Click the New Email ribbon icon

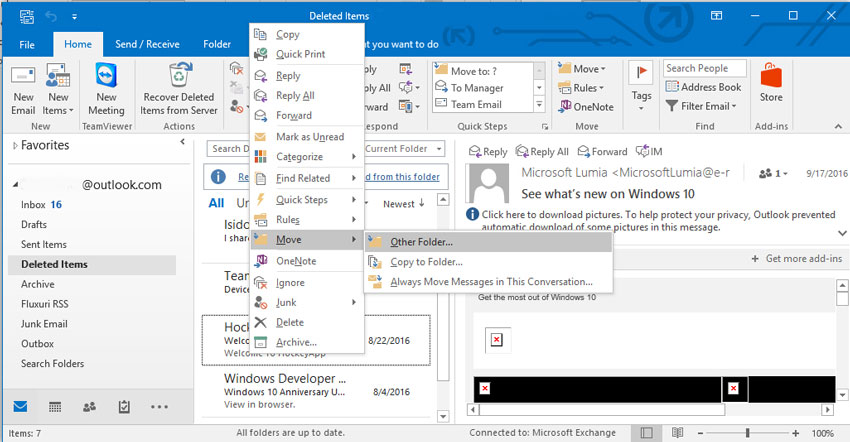coord(23,90)
